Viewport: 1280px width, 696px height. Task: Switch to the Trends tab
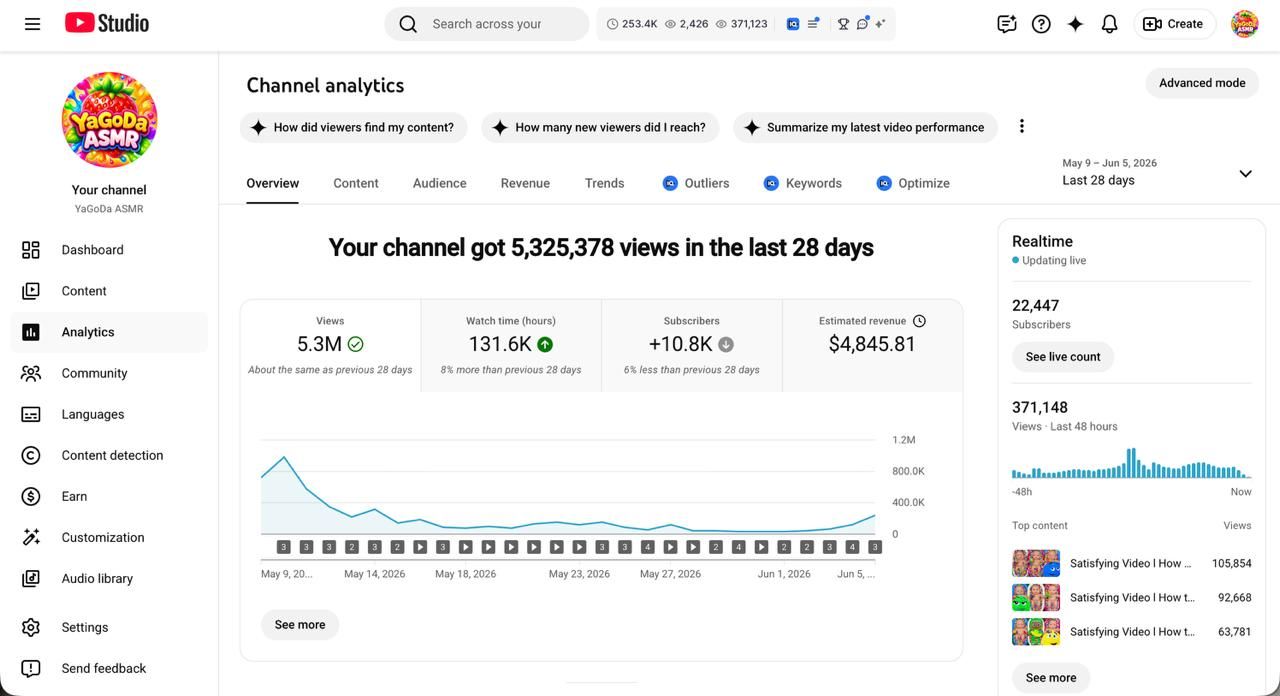tap(604, 183)
